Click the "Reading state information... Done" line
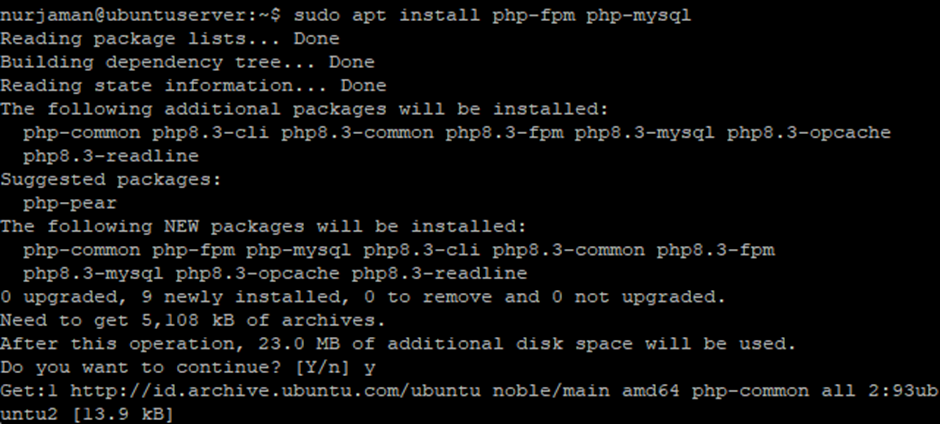 tap(193, 86)
